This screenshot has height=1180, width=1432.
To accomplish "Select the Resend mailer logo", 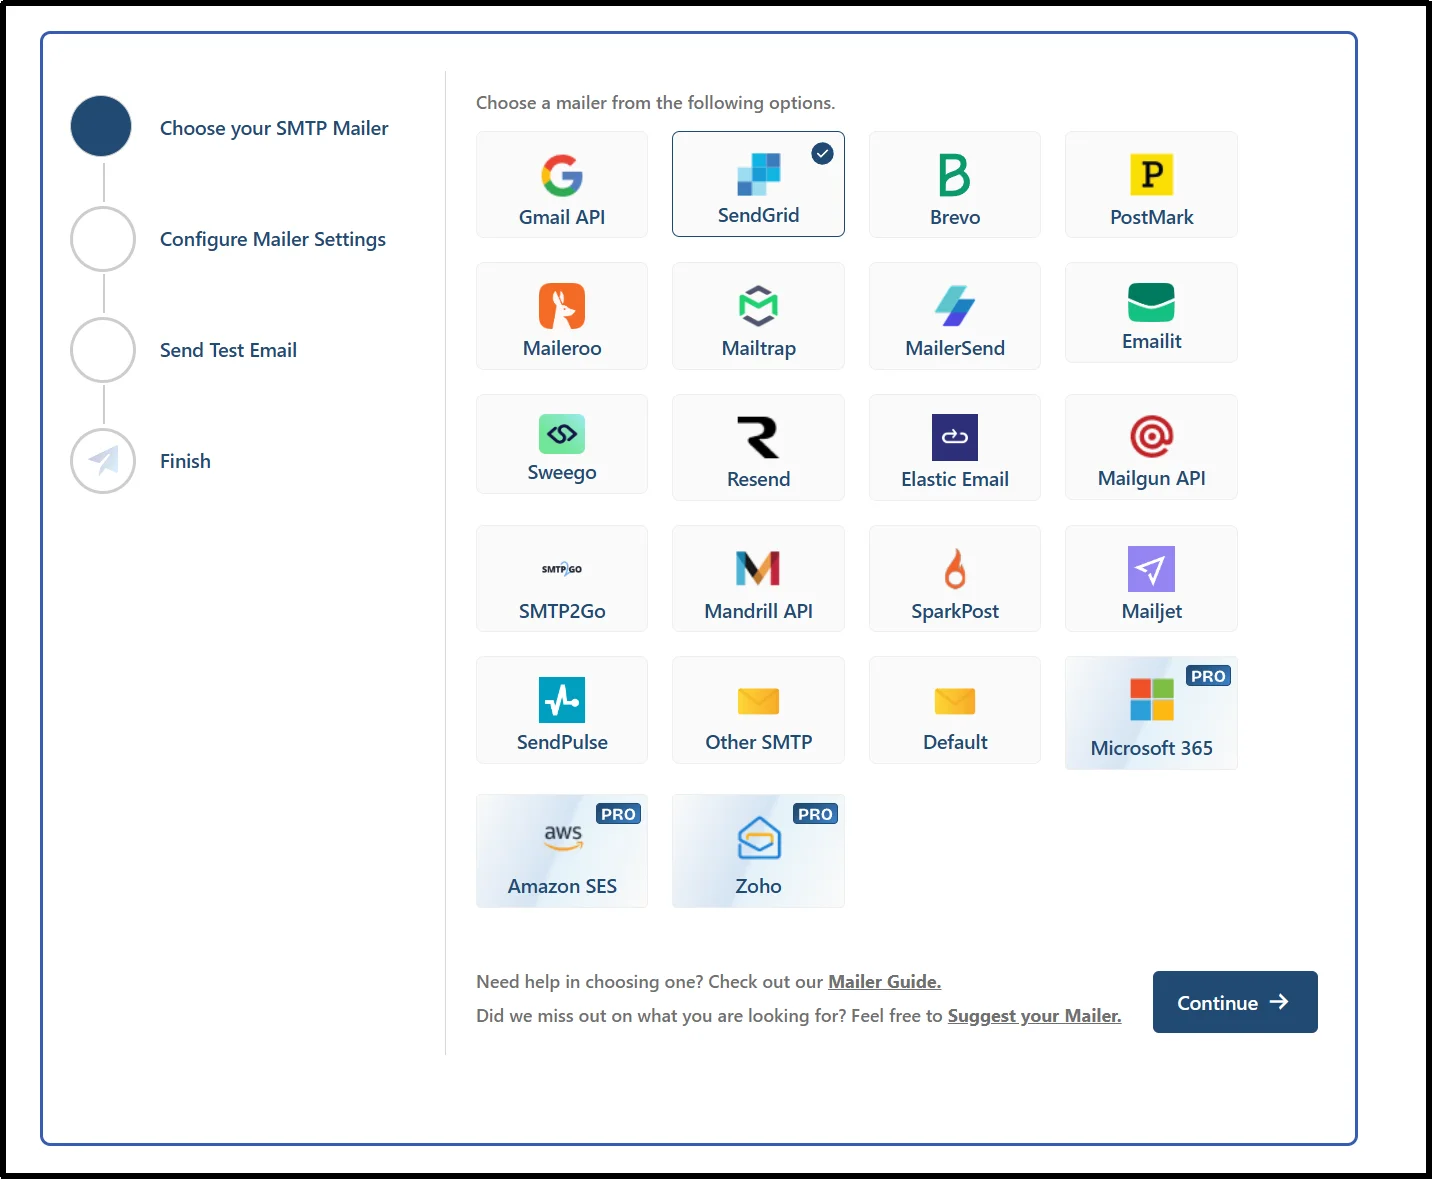I will (x=758, y=437).
